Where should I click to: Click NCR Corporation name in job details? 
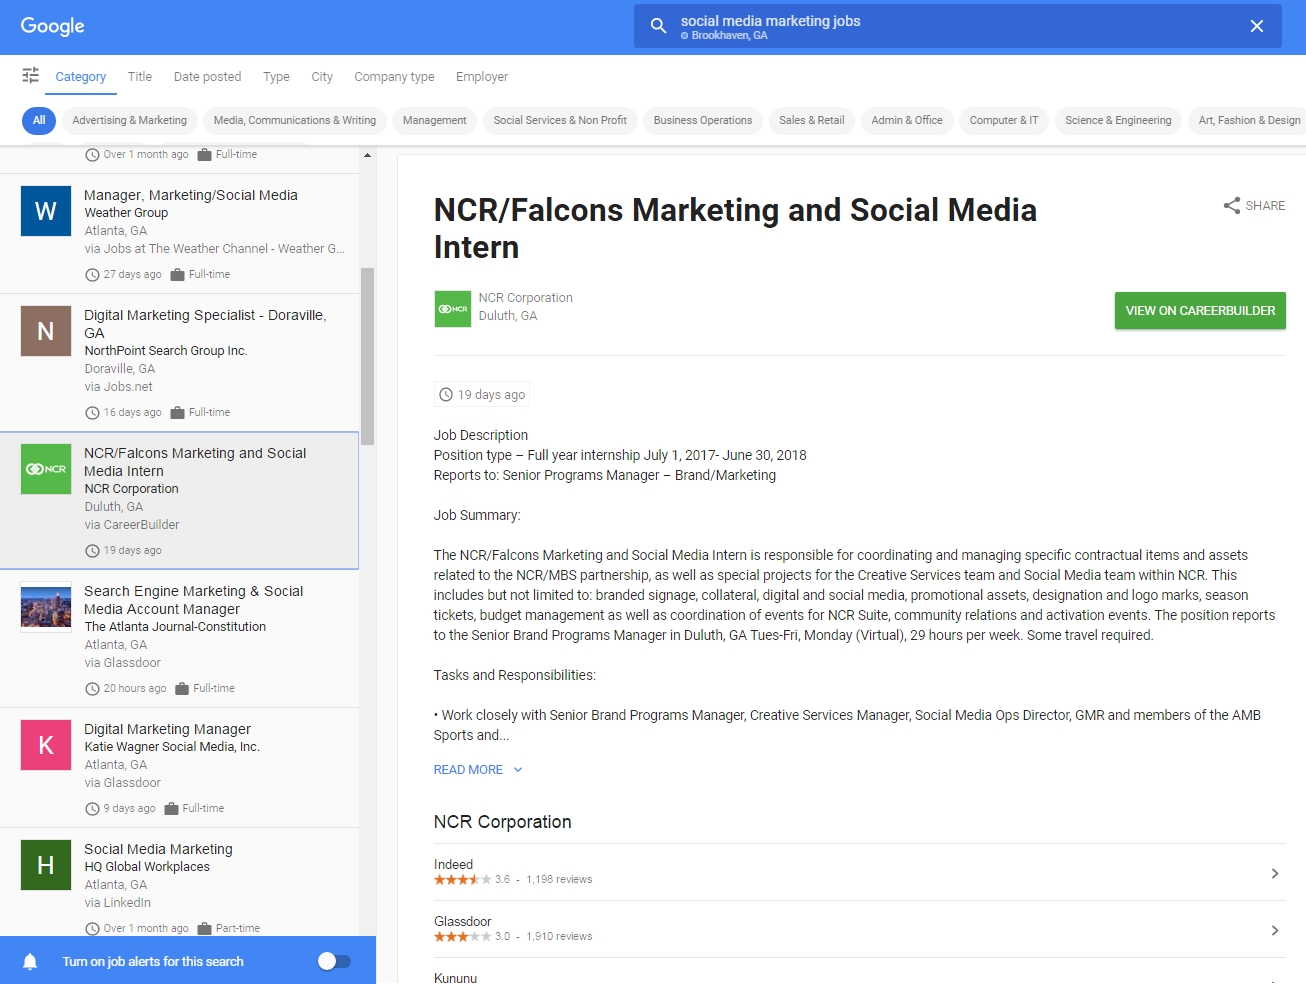click(525, 298)
